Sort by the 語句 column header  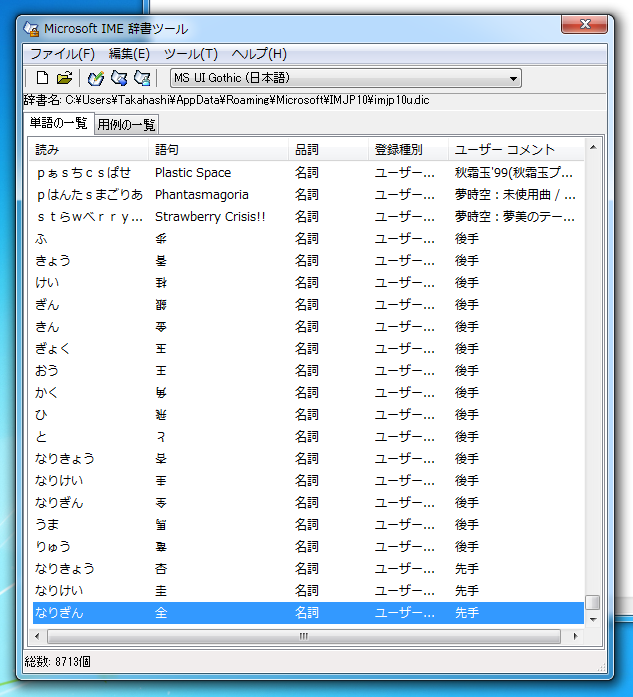coord(218,149)
